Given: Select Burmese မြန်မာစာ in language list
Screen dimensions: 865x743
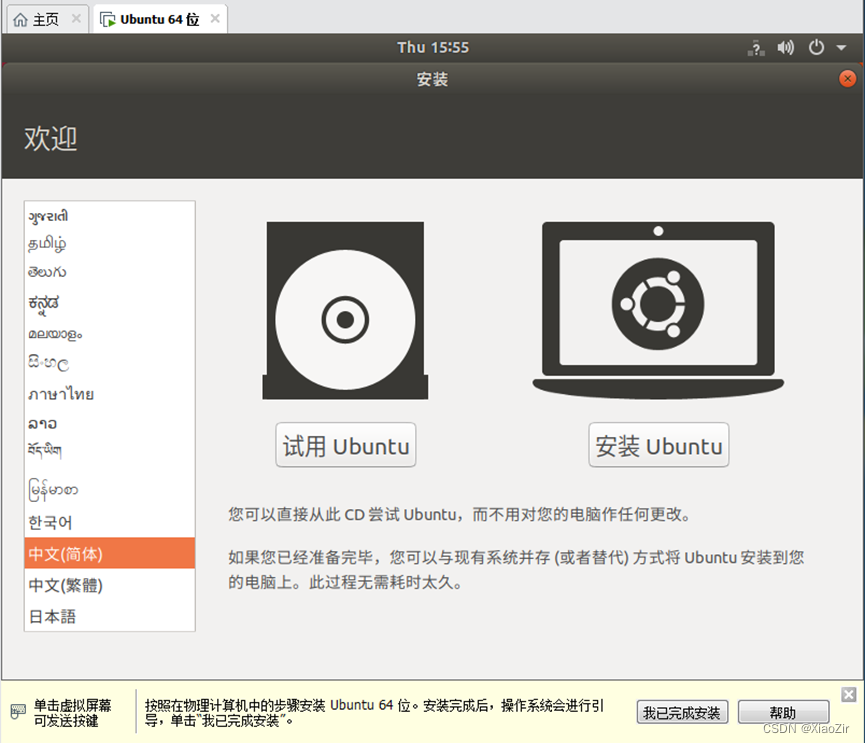Looking at the screenshot, I should pyautogui.click(x=110, y=489).
